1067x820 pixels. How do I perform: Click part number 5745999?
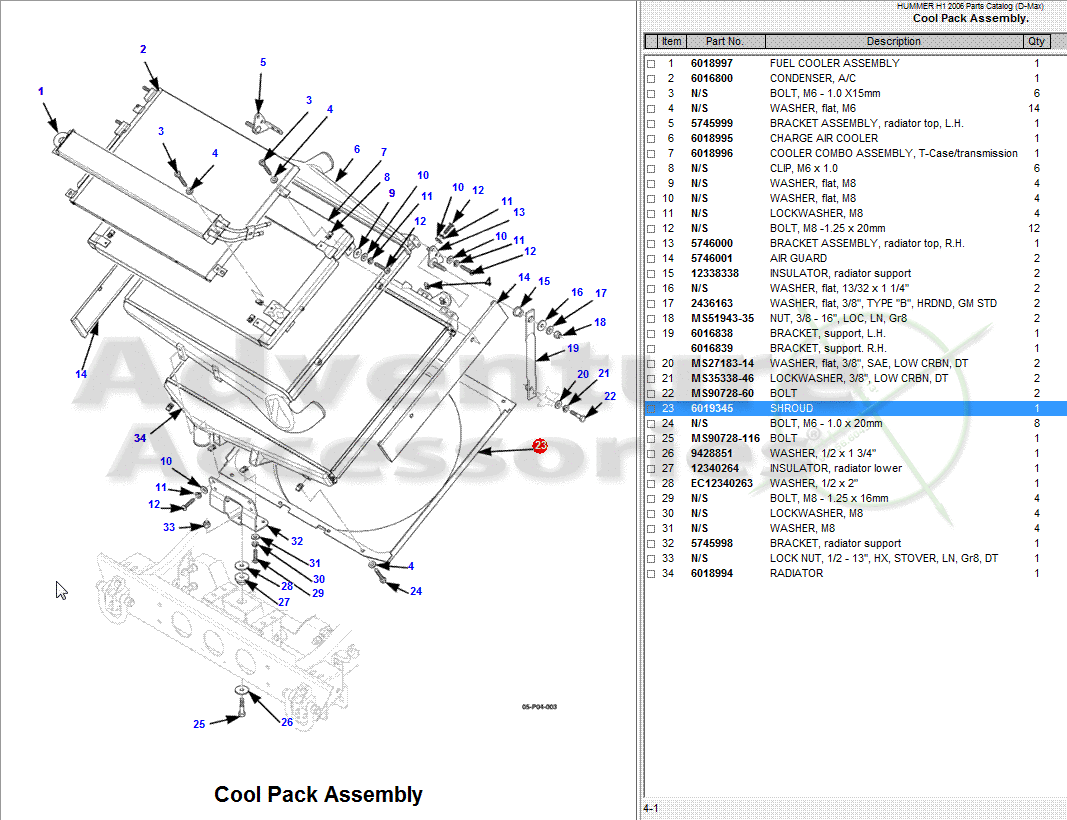pos(712,124)
